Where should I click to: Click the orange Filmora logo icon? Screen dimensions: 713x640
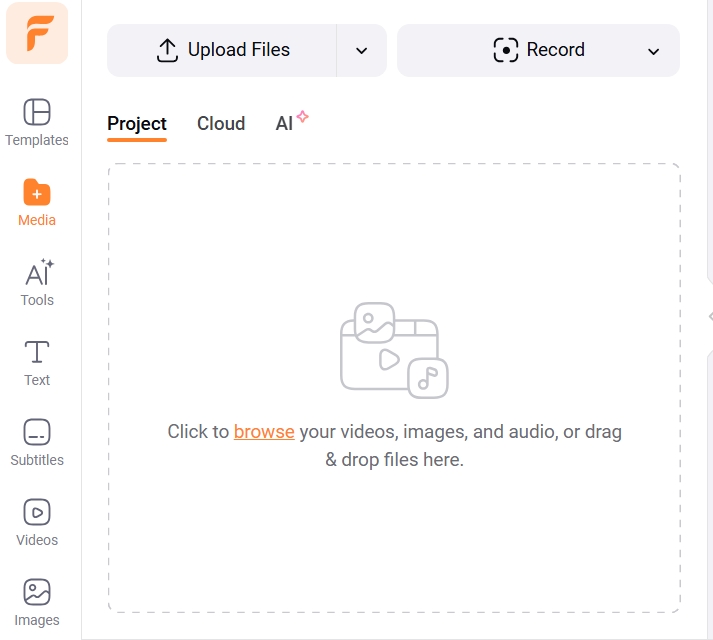pyautogui.click(x=37, y=33)
